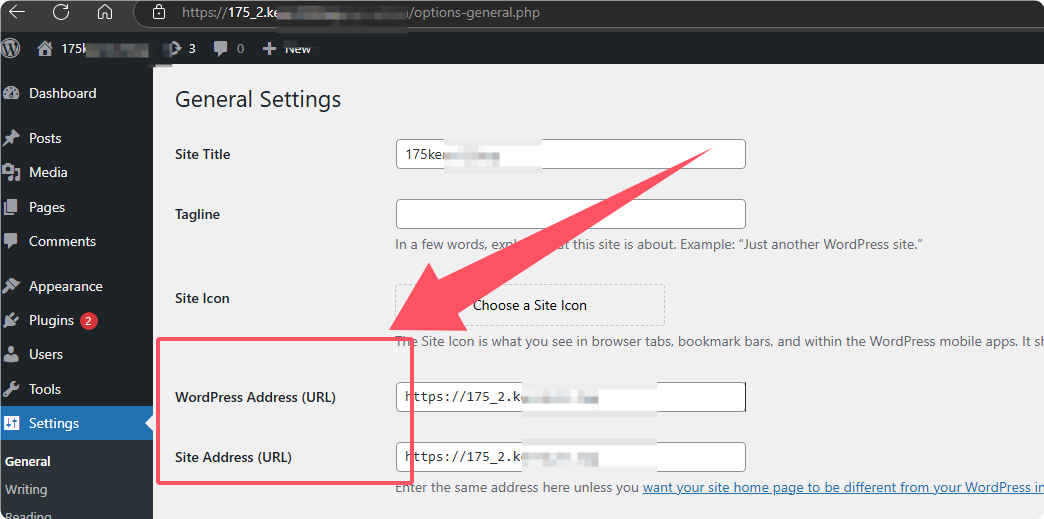
Task: Click the Pages sidebar icon
Action: 11,207
